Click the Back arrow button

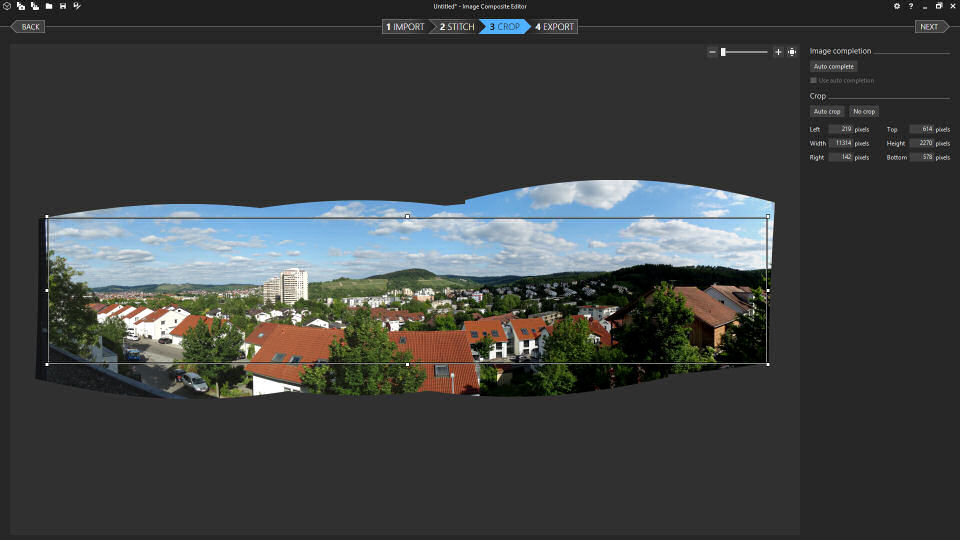[28, 27]
